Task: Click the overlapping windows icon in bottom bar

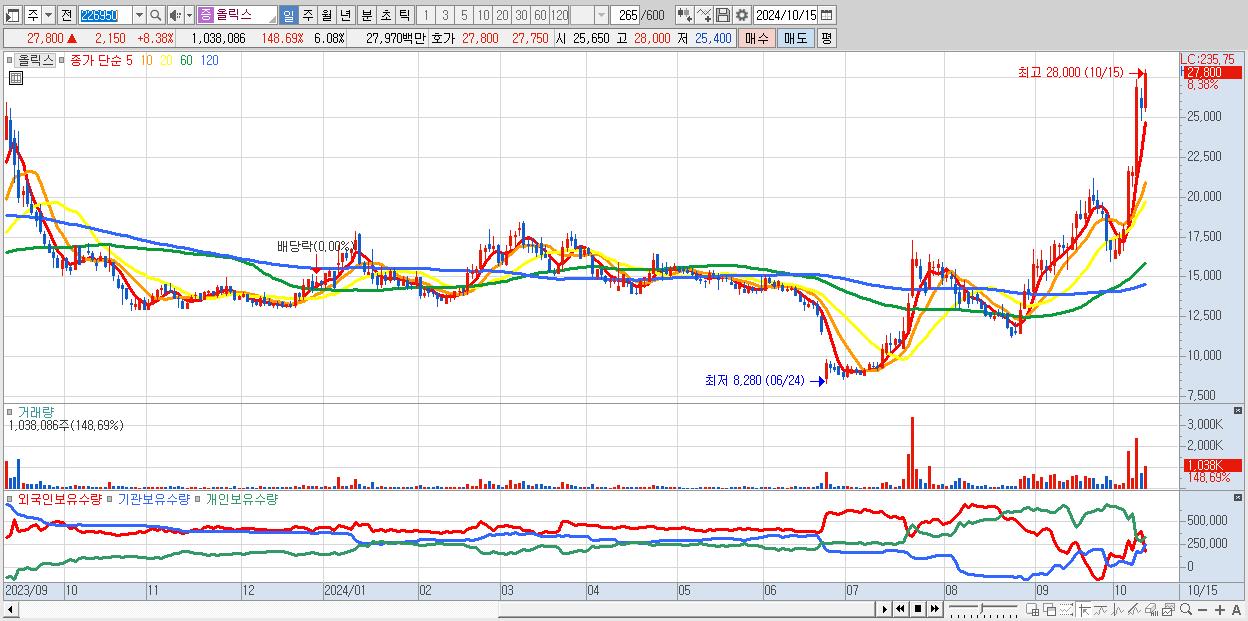Action: click(x=1050, y=610)
